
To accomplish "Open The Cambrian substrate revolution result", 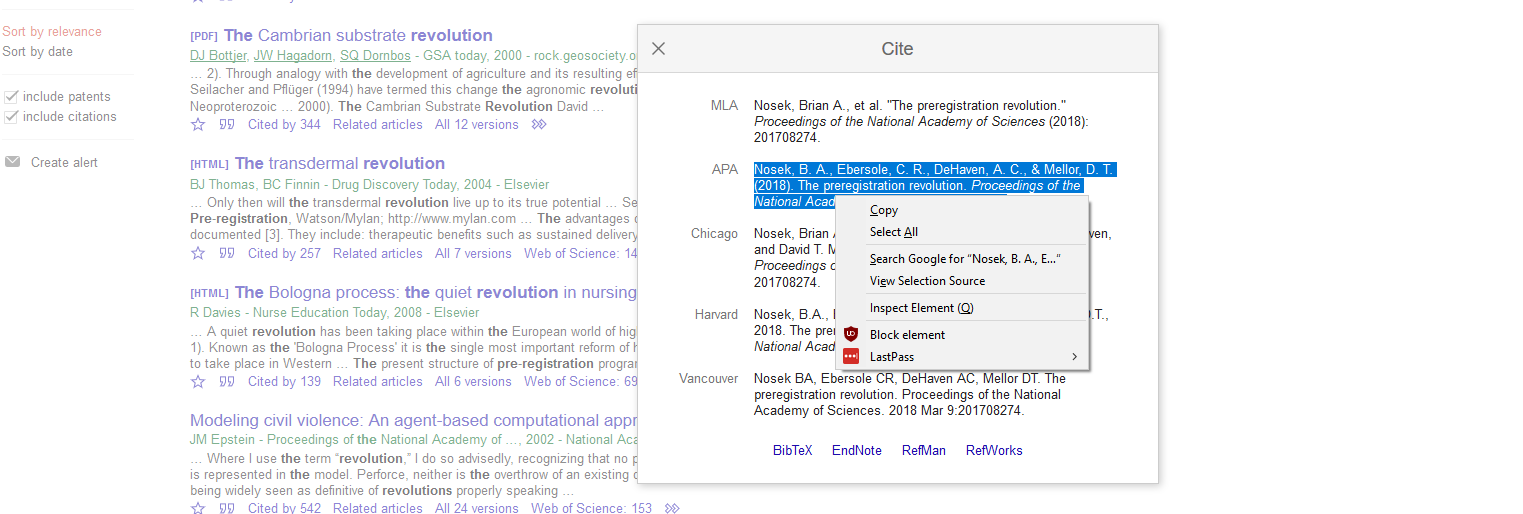I will click(358, 36).
